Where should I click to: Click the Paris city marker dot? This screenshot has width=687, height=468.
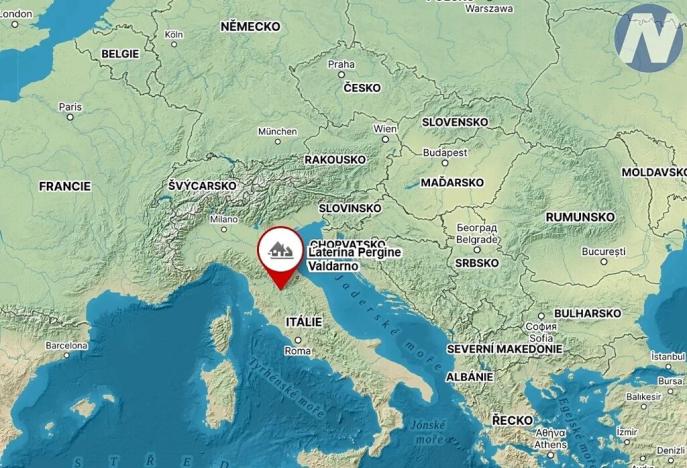(70, 117)
